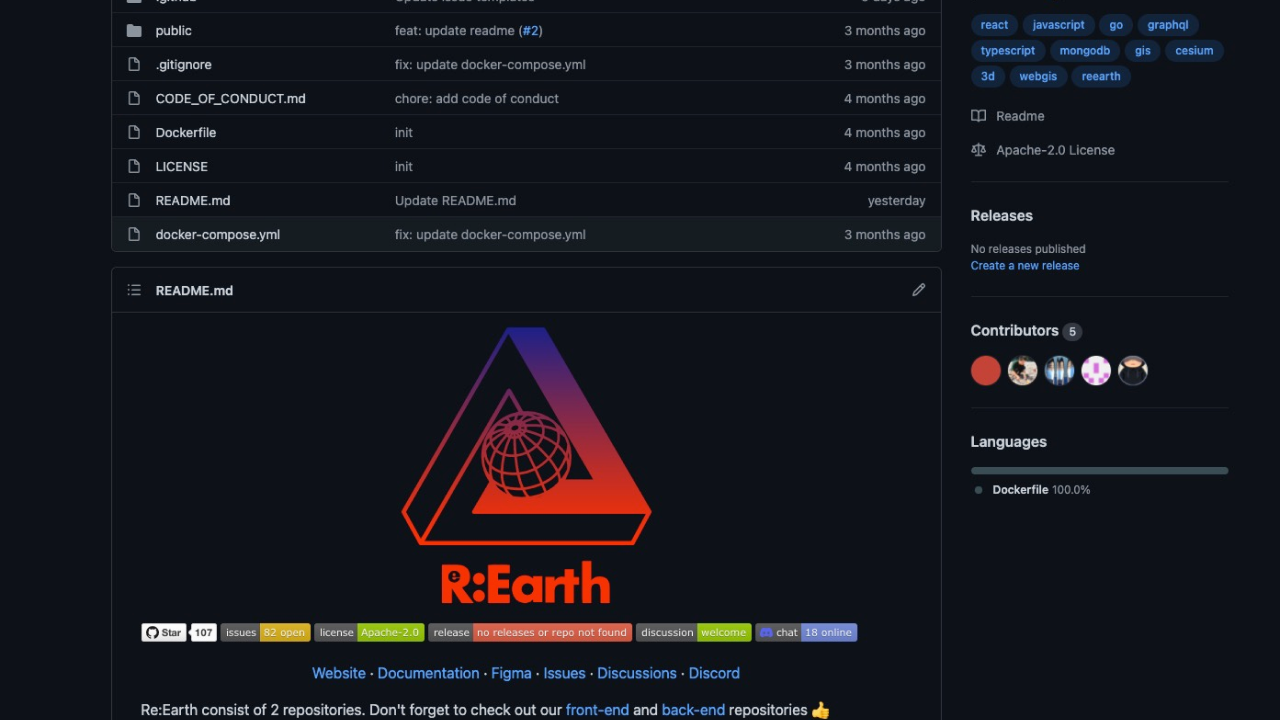Click the scale icon beside Apache-2.0 License
The image size is (1280, 720).
[979, 150]
